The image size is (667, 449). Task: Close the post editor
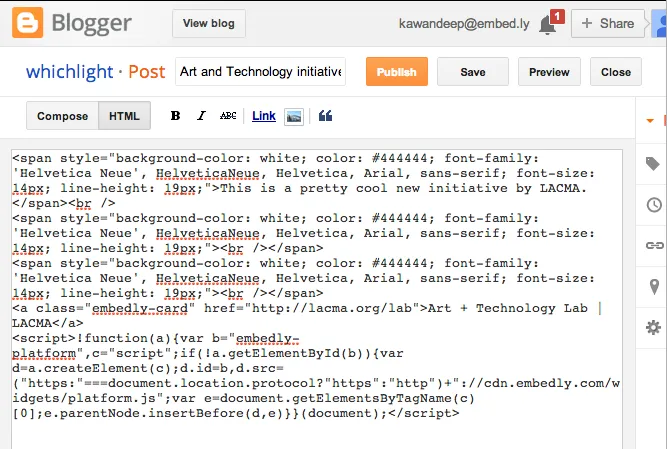point(616,72)
